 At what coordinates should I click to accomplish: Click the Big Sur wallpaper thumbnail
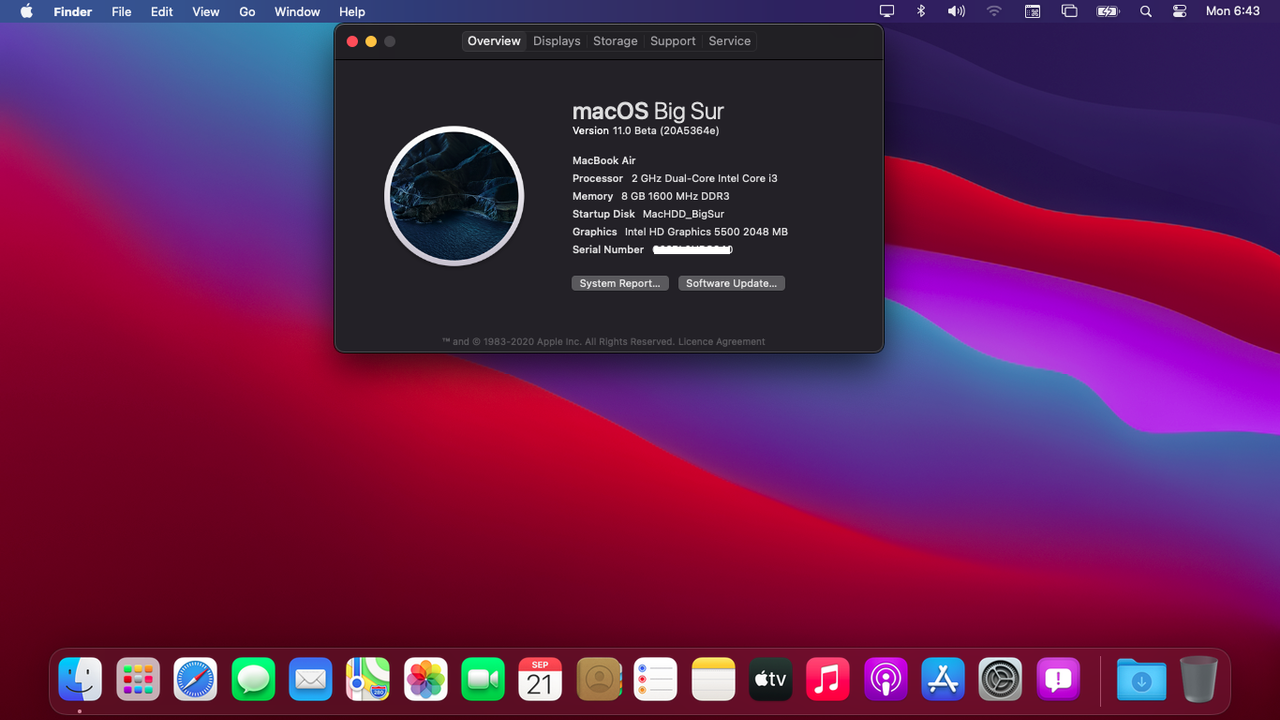[x=454, y=196]
